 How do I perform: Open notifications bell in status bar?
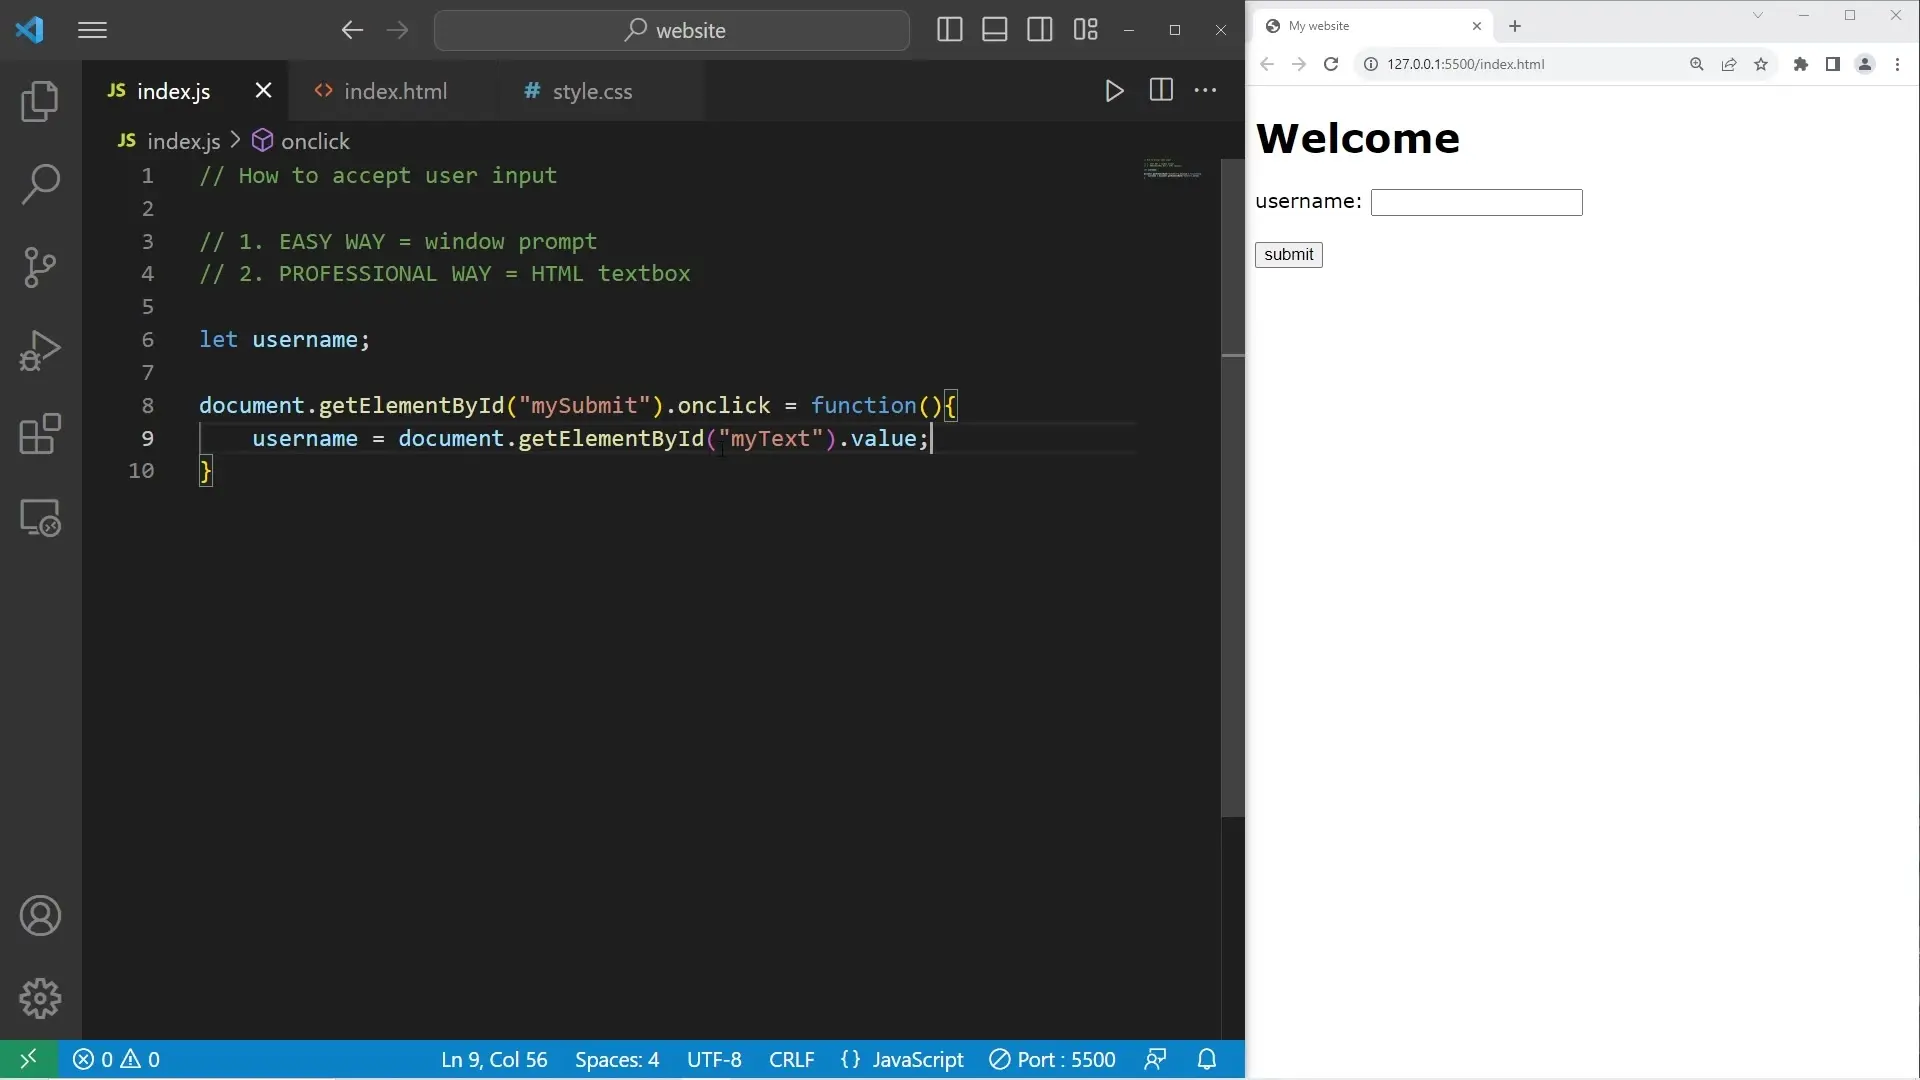pos(1207,1059)
